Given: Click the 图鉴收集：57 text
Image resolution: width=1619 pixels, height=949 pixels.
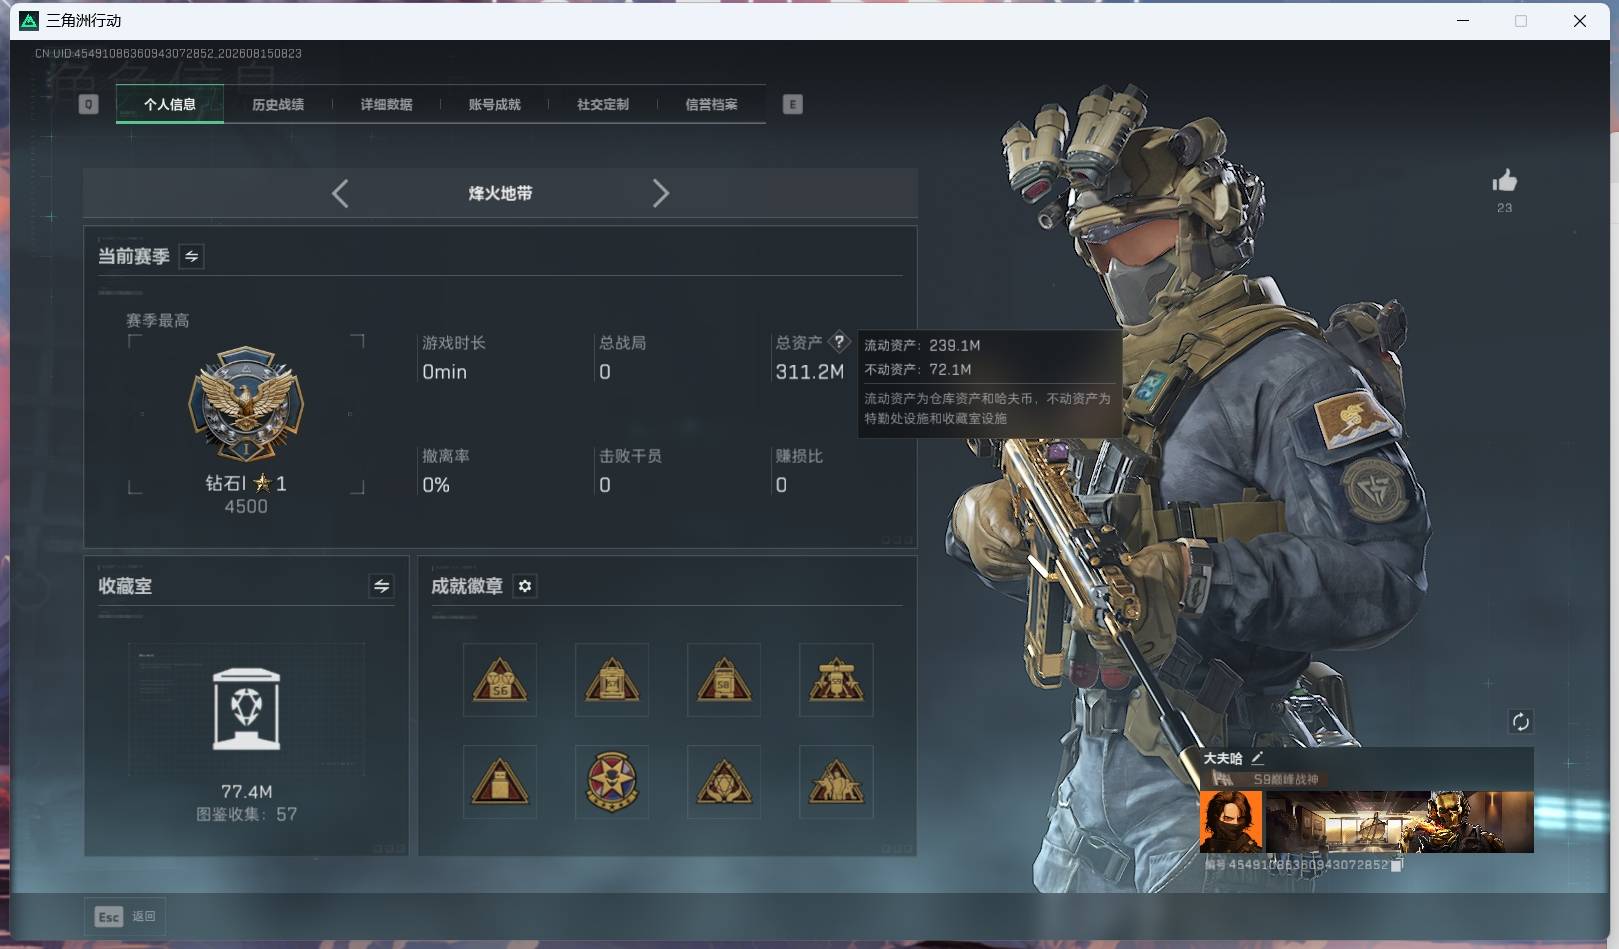Looking at the screenshot, I should pyautogui.click(x=247, y=814).
